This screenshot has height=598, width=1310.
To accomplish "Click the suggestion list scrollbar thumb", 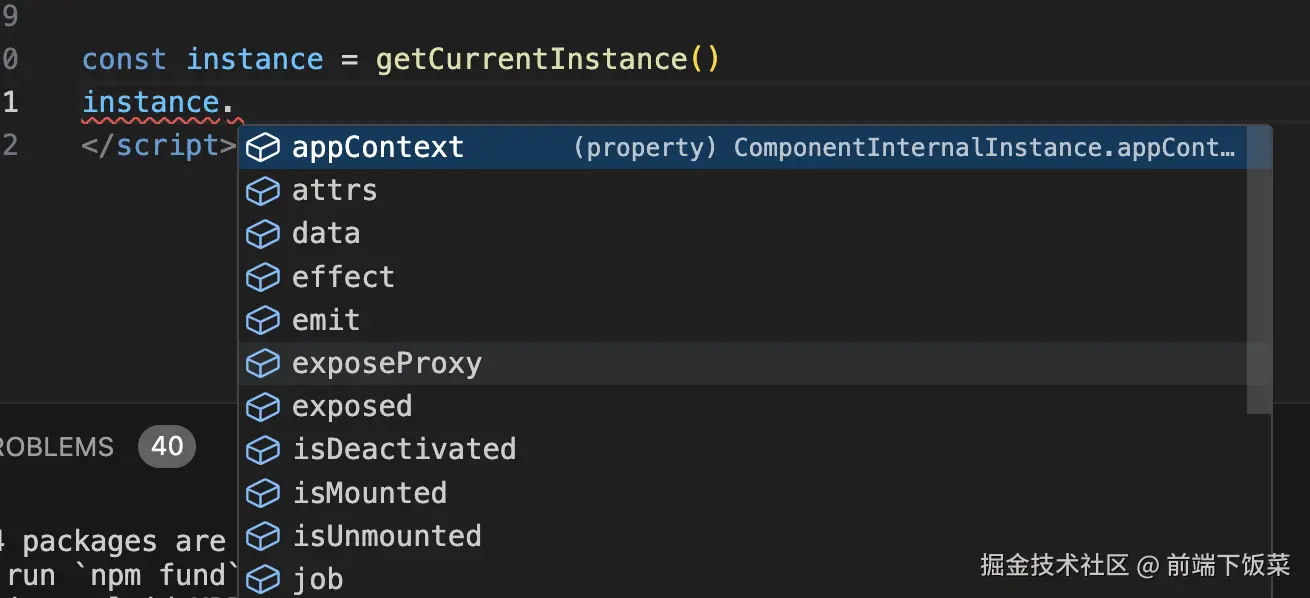I will (x=1260, y=270).
